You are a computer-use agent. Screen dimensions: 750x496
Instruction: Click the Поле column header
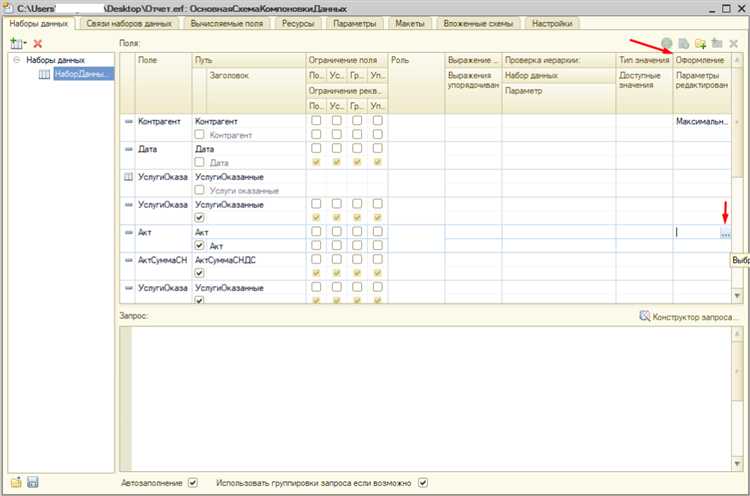click(163, 60)
